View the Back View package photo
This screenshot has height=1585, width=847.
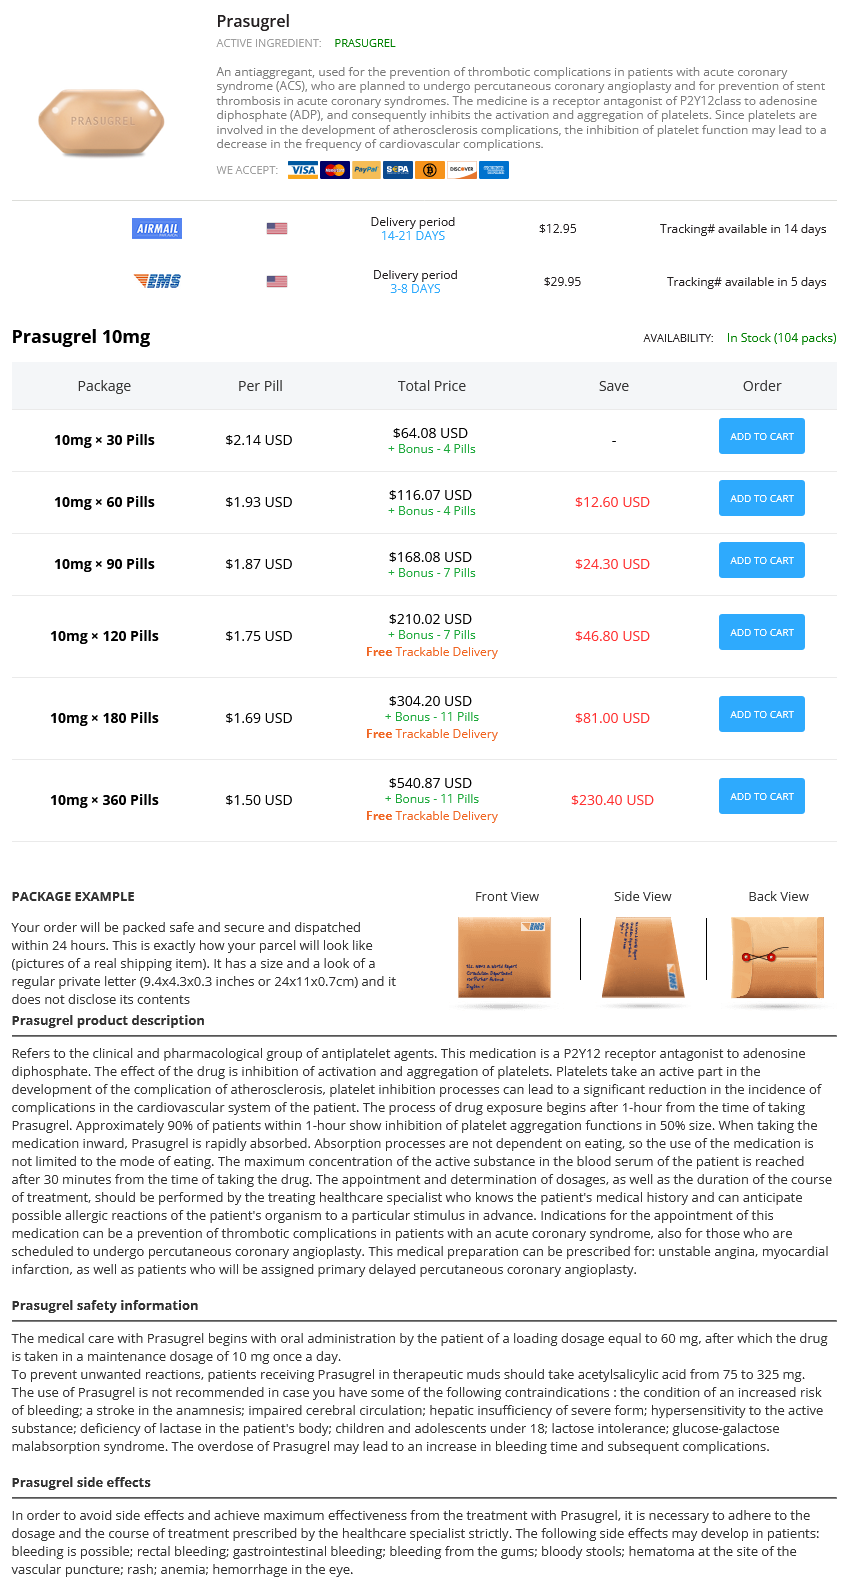[x=778, y=958]
